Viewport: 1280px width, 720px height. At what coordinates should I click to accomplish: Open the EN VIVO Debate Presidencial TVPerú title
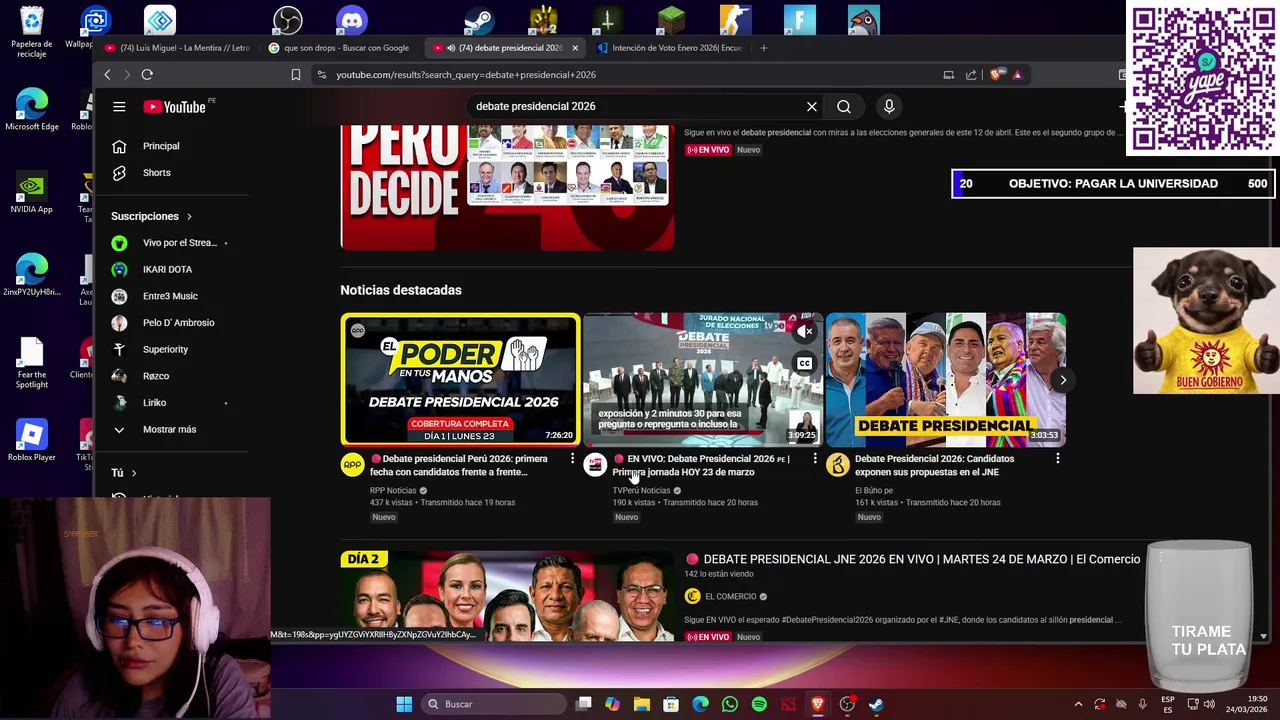click(x=703, y=466)
